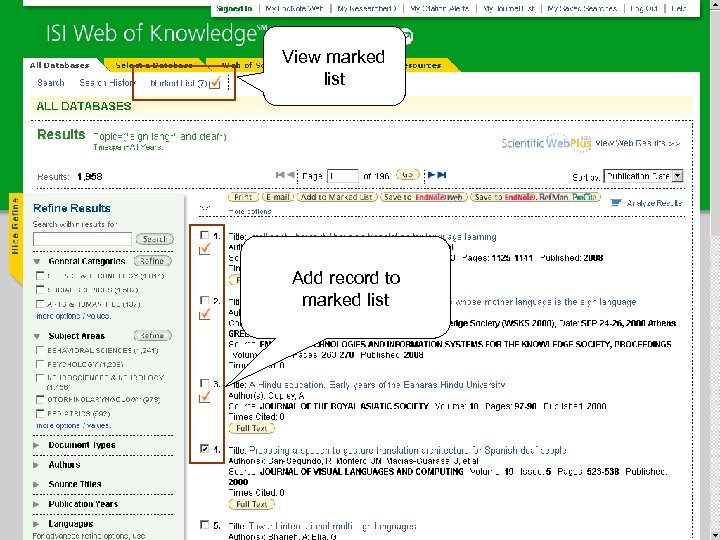Expand the Authors refine section
Viewport: 720px width, 540px height.
coord(36,465)
